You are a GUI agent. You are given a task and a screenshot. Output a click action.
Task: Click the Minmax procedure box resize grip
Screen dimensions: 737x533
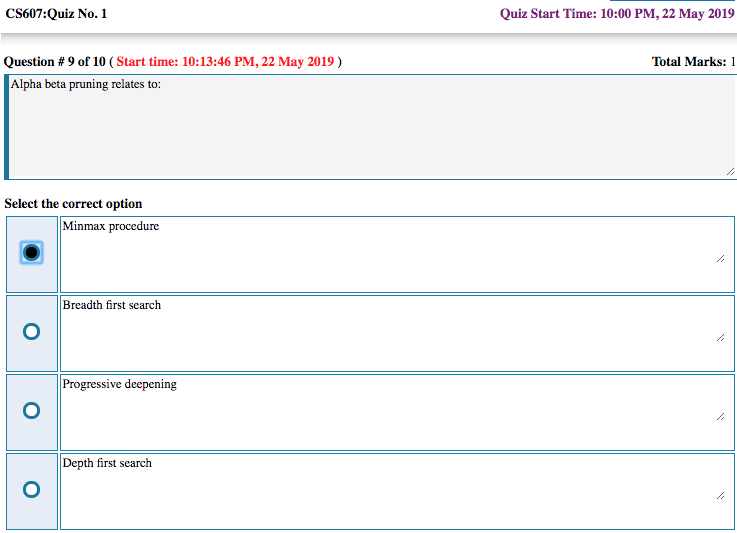[720, 258]
